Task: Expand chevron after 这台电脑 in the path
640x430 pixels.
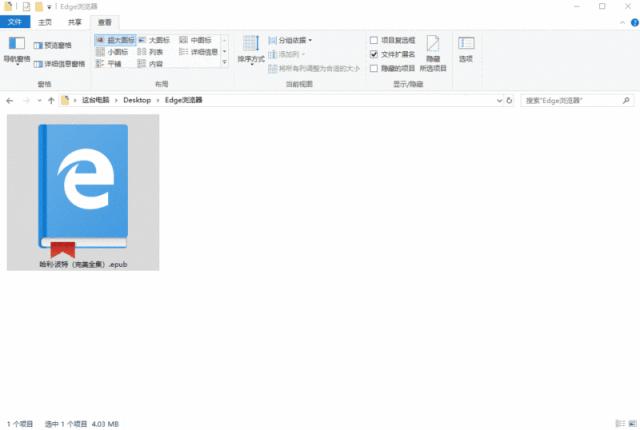Action: click(116, 100)
